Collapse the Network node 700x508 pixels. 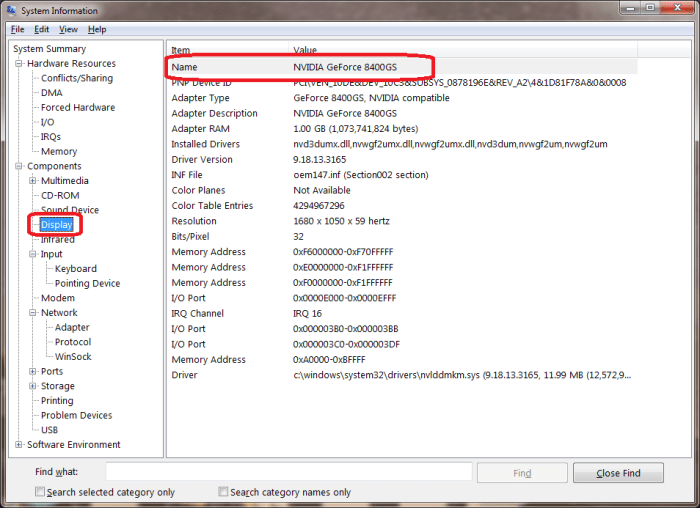tap(33, 312)
